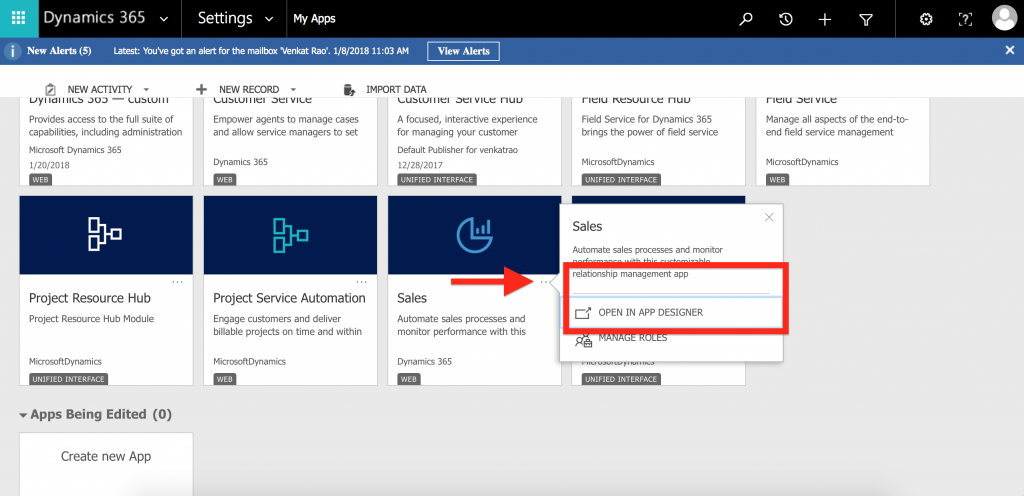This screenshot has height=496, width=1024.
Task: Open the app launcher waffle icon
Action: 18,18
